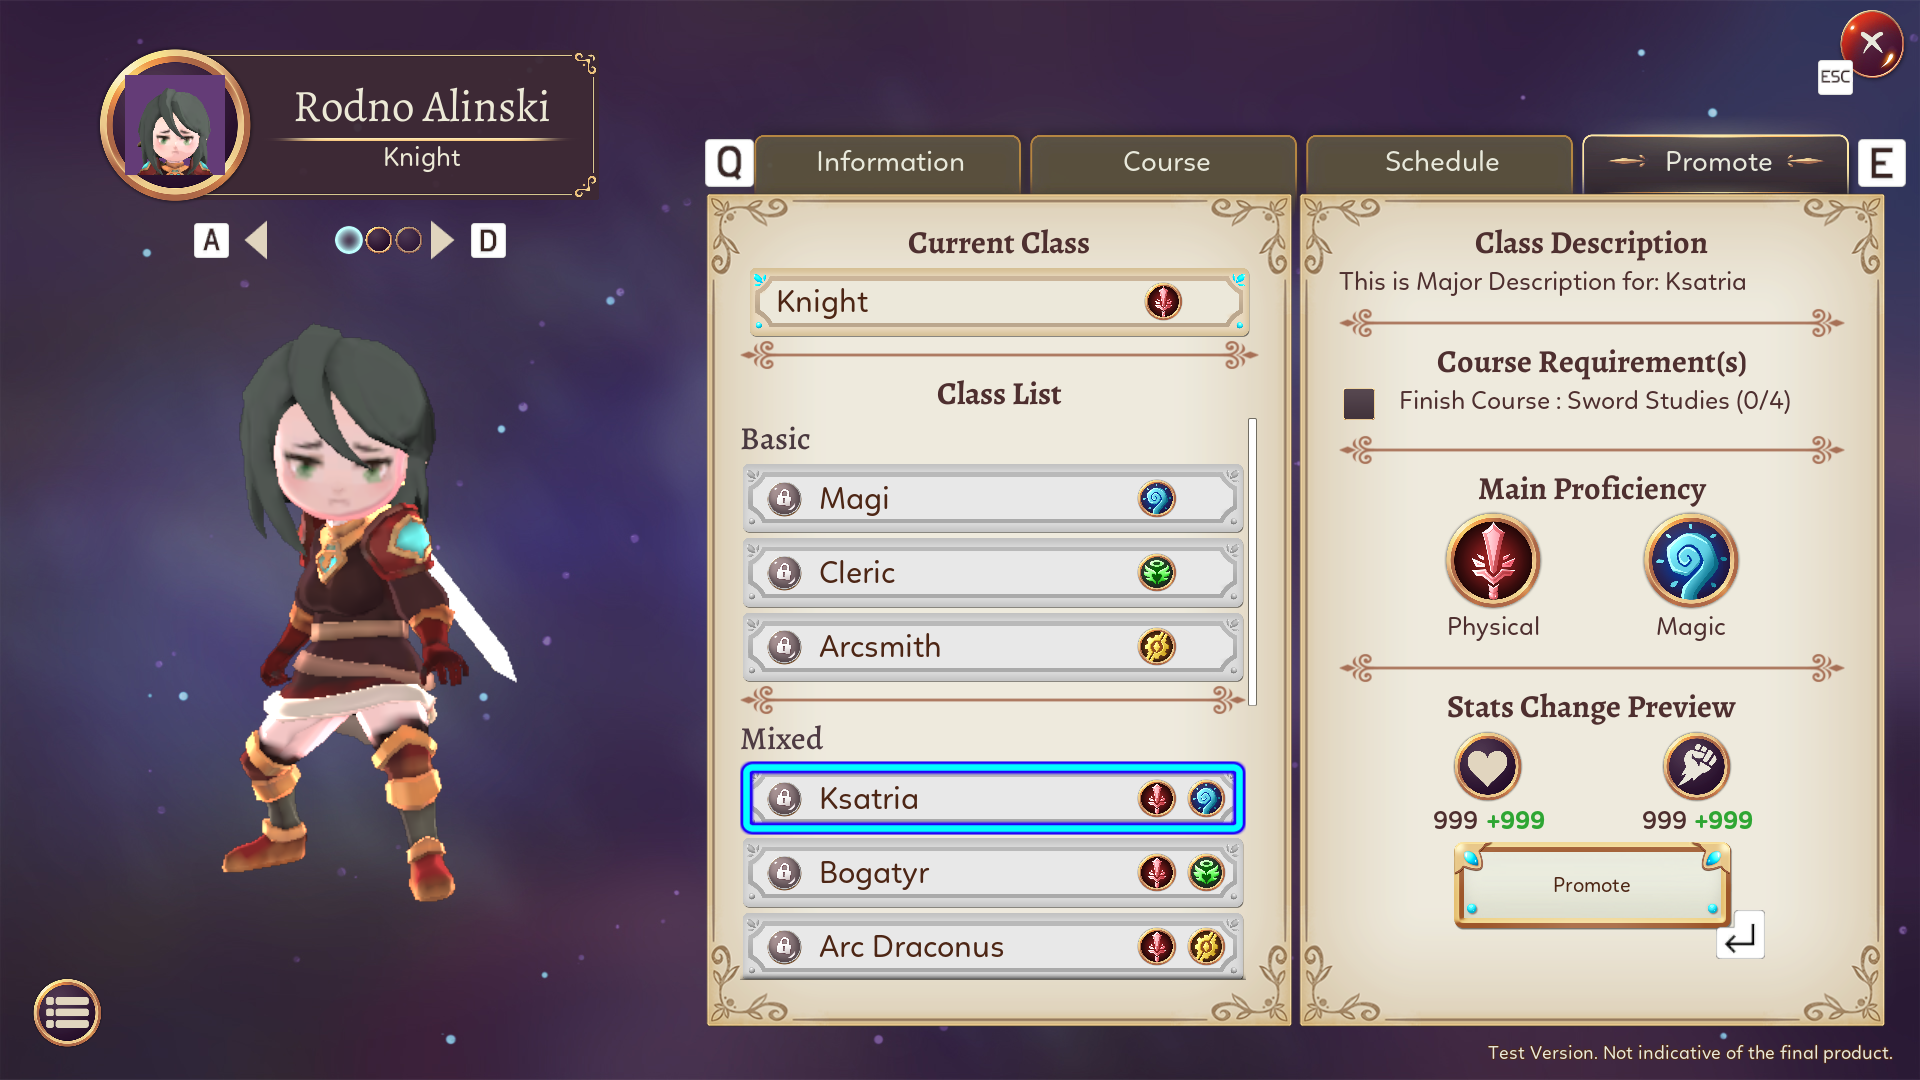Toggle the Sword Studies requirement checkbox
1920x1080 pixels.
(x=1359, y=403)
